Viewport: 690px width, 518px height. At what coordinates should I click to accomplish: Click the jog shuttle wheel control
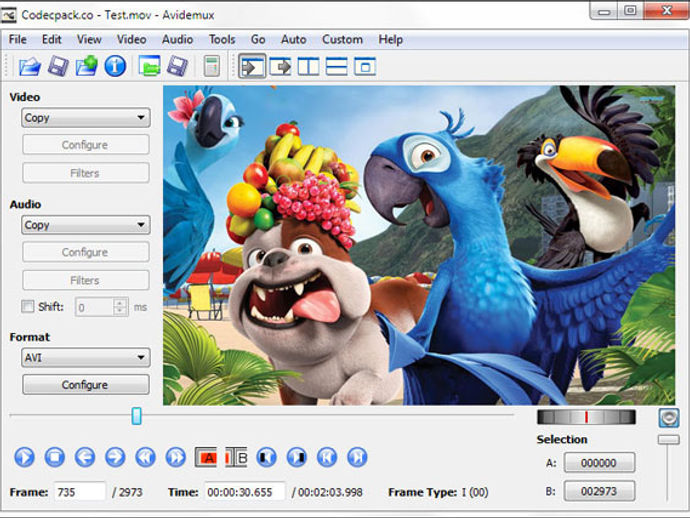[586, 417]
